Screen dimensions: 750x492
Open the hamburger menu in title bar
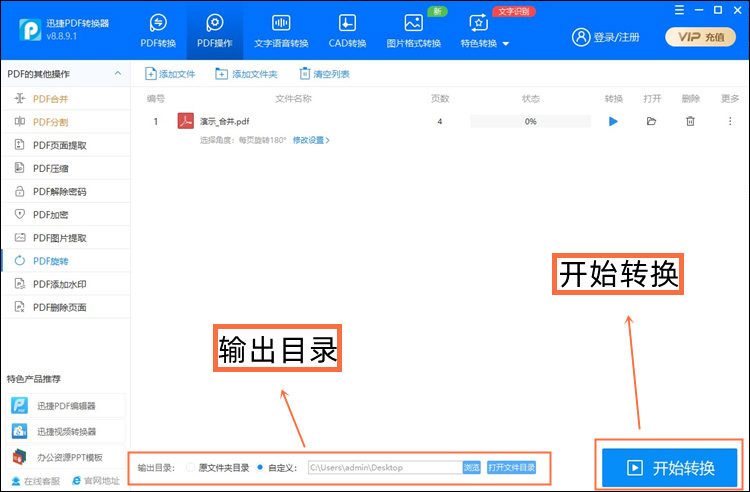pyautogui.click(x=679, y=10)
